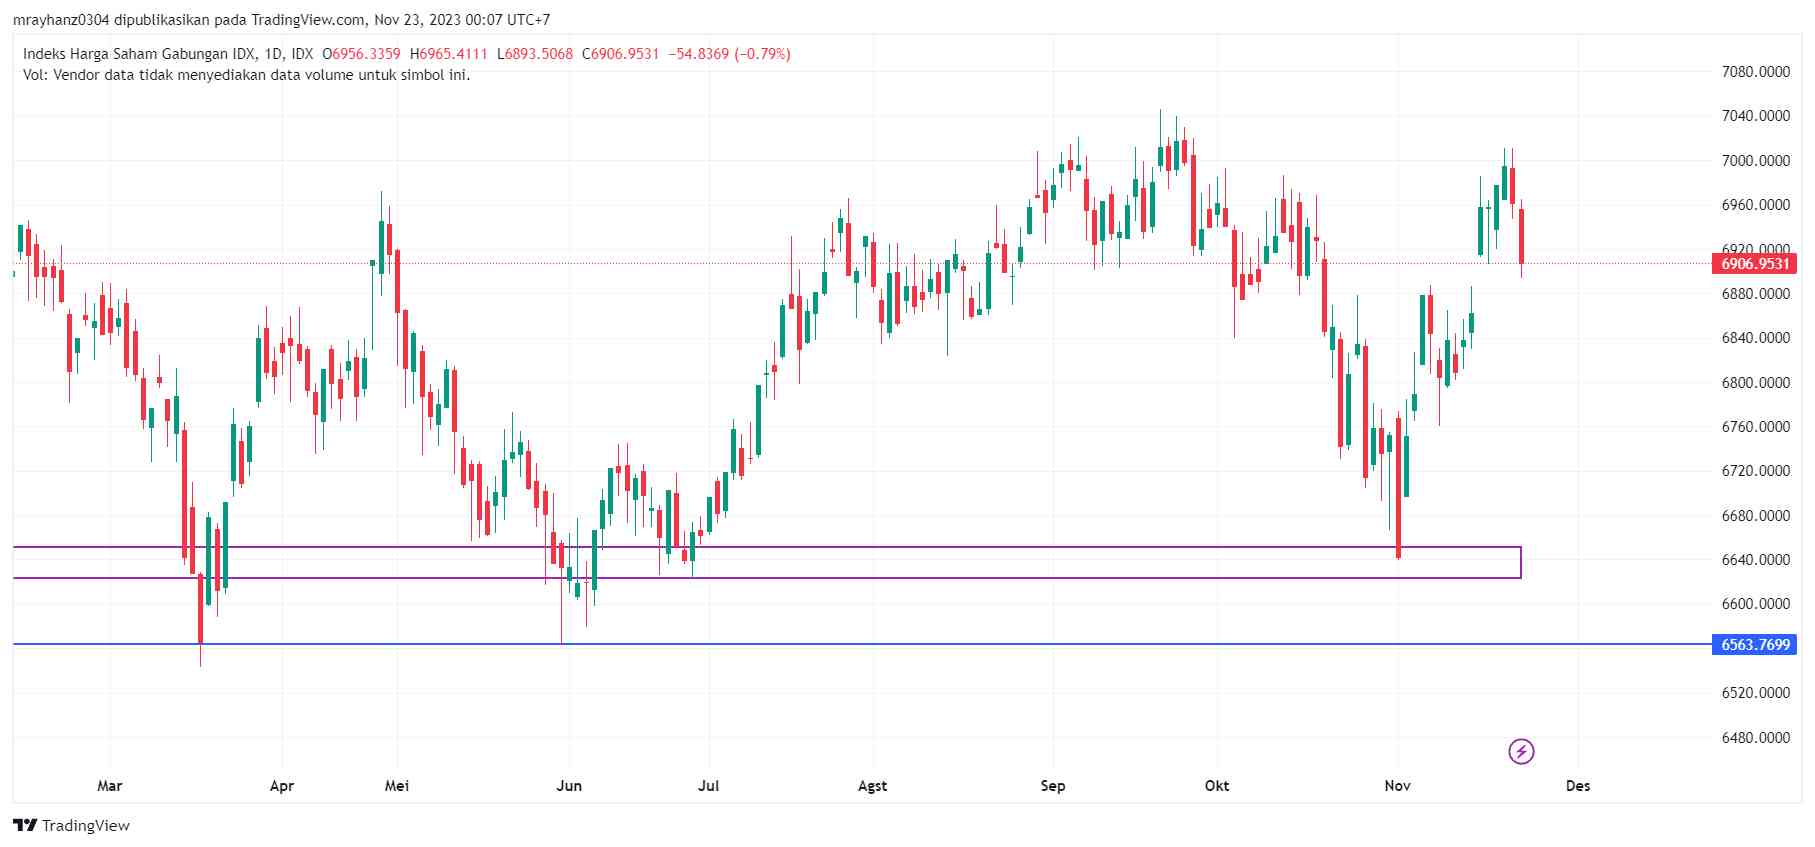Image resolution: width=1815 pixels, height=847 pixels.
Task: Click the Nov label on time axis
Action: pyautogui.click(x=1397, y=786)
